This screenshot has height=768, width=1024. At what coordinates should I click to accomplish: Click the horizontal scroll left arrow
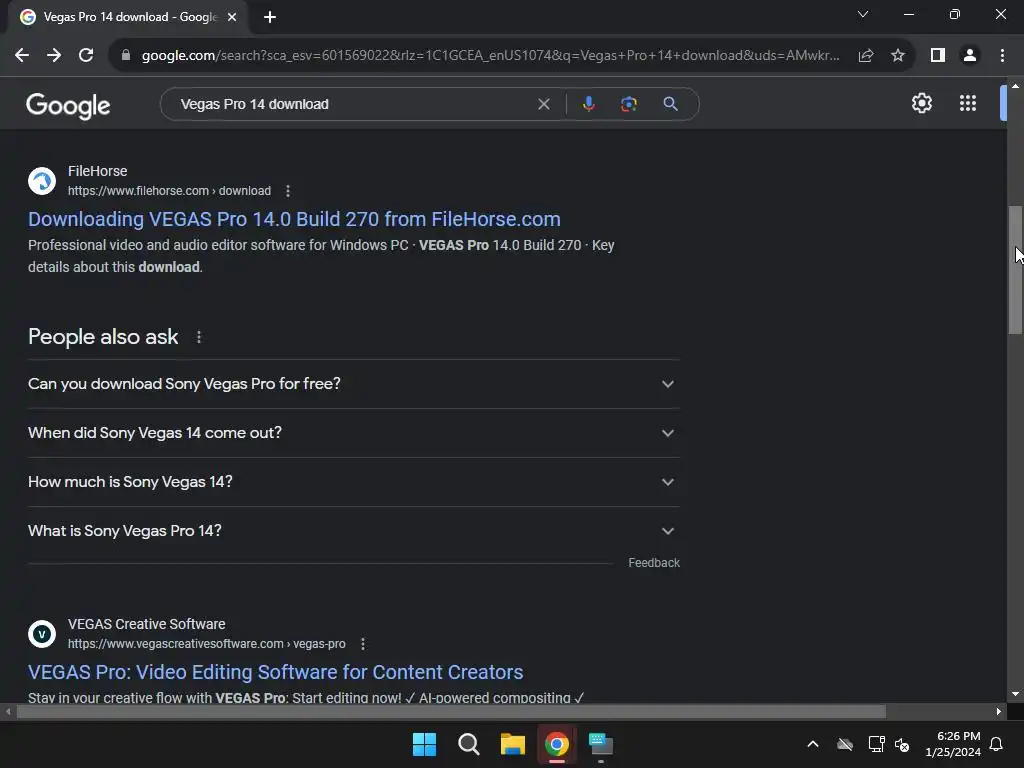point(8,711)
